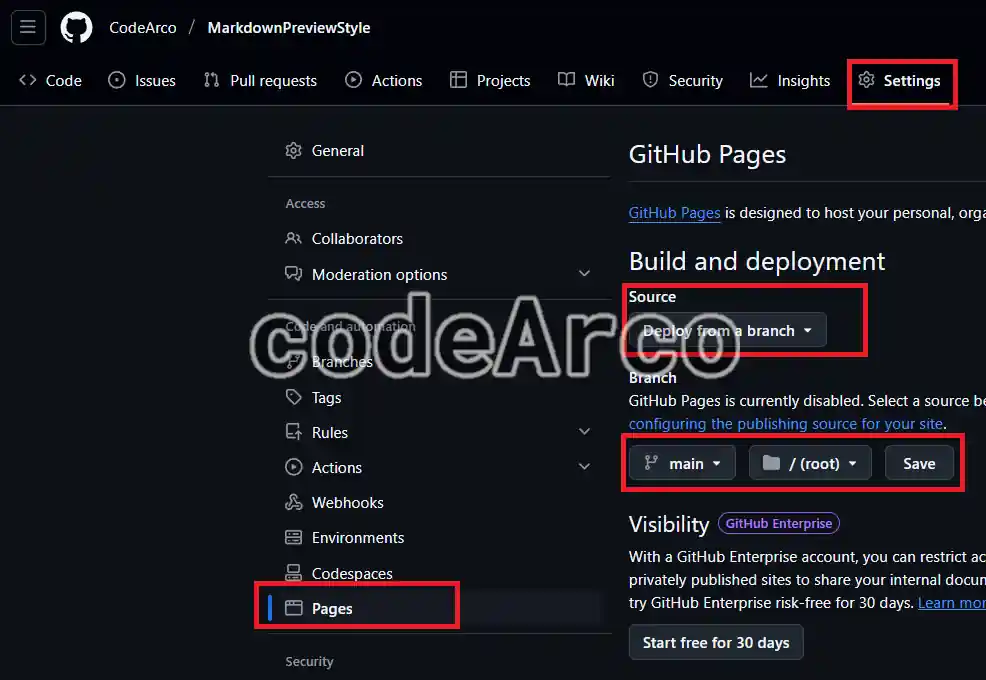Open configuring the publishing source link
This screenshot has width=986, height=680.
786,424
